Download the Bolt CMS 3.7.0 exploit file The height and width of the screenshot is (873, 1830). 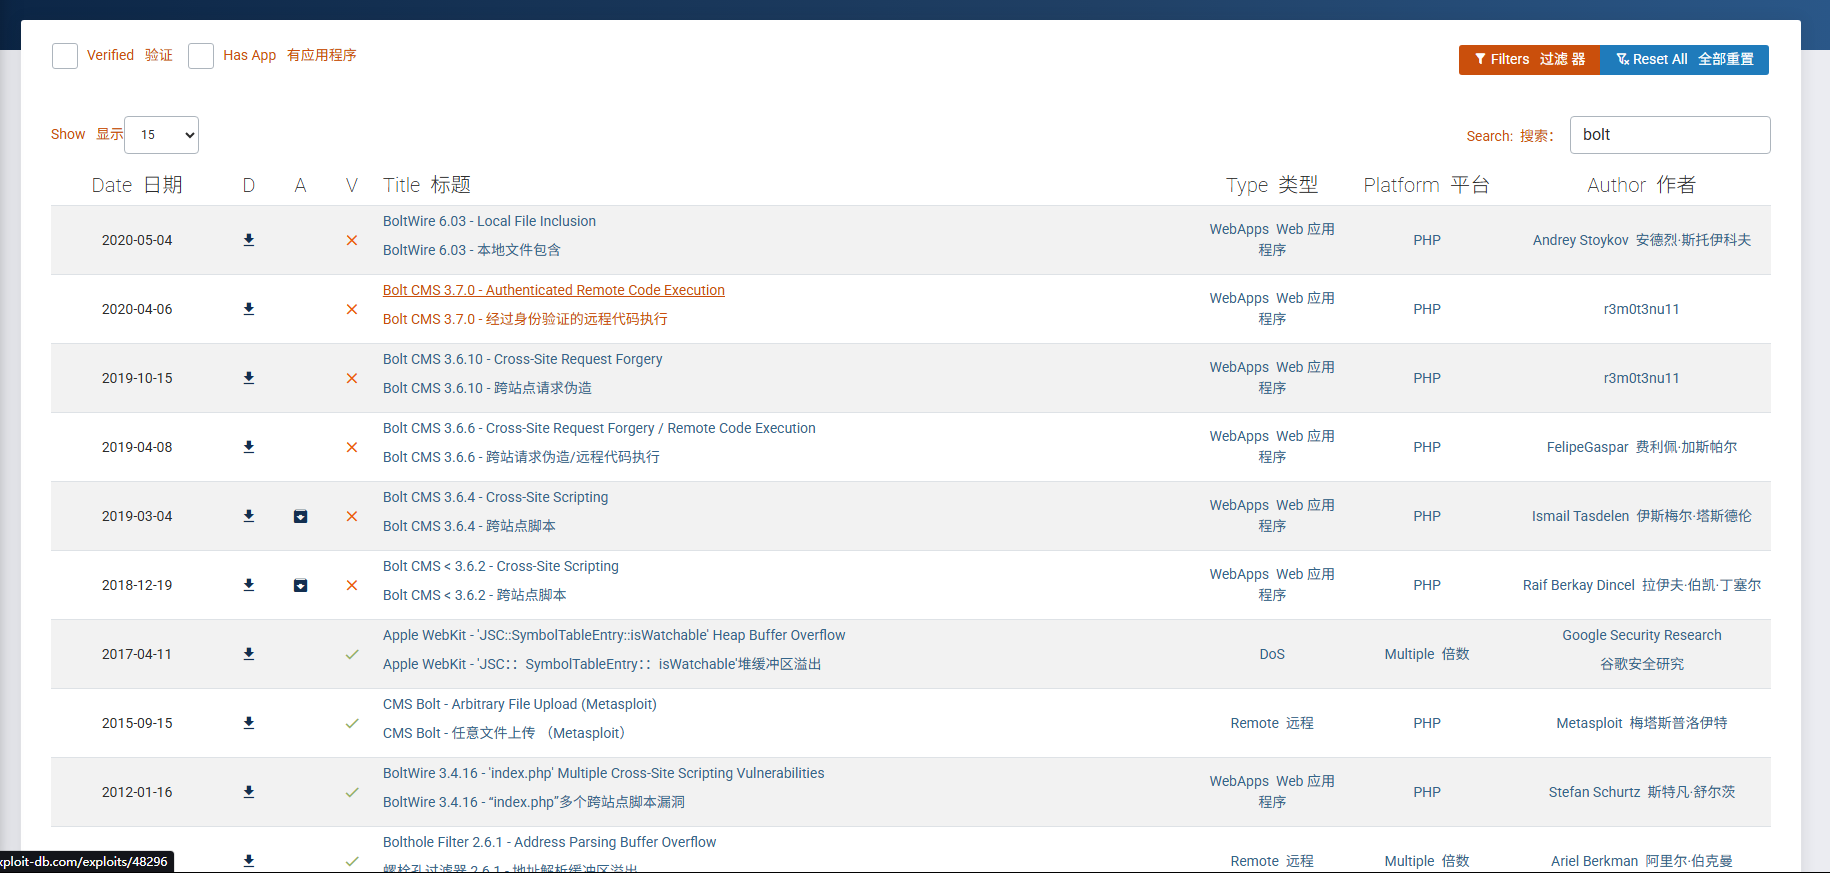[249, 309]
